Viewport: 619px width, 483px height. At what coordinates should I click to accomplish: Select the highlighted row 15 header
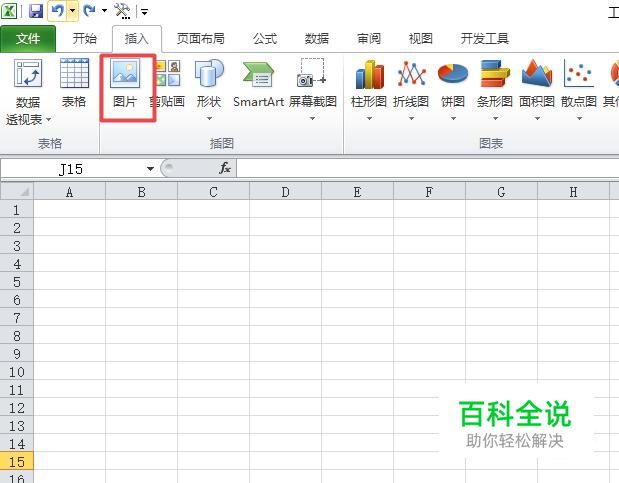coord(17,462)
